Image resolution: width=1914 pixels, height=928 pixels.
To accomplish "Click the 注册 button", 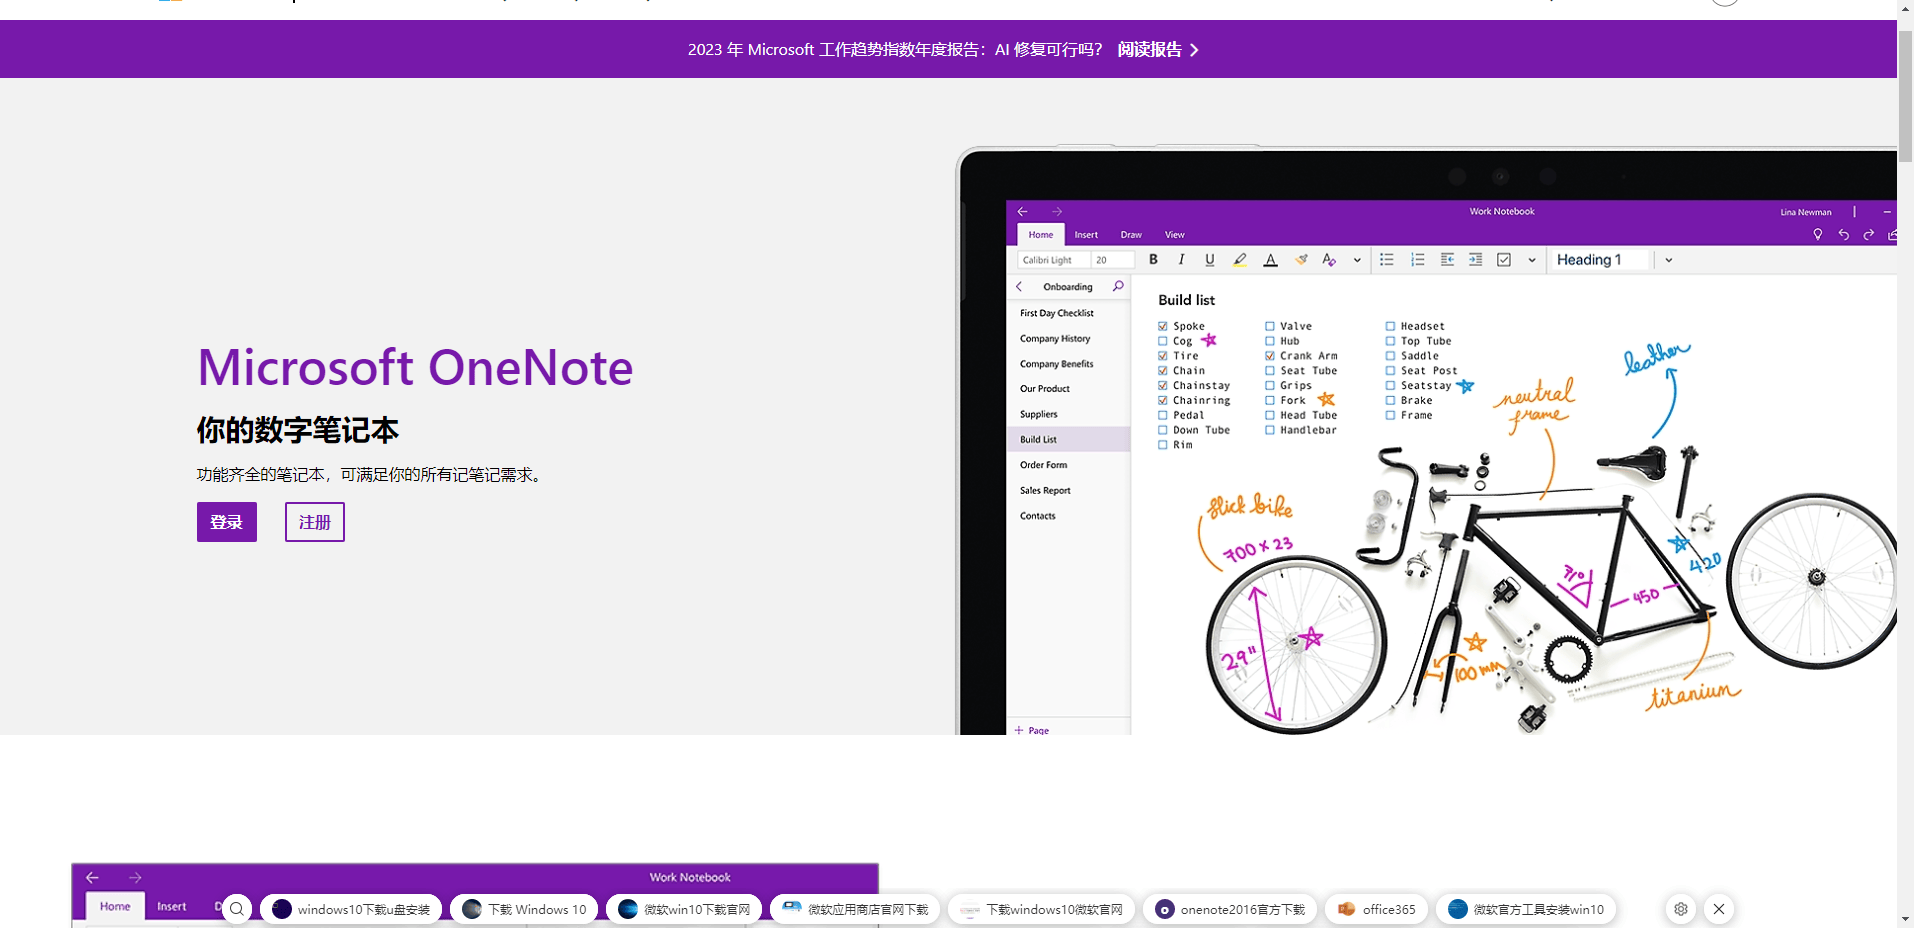I will [x=314, y=521].
